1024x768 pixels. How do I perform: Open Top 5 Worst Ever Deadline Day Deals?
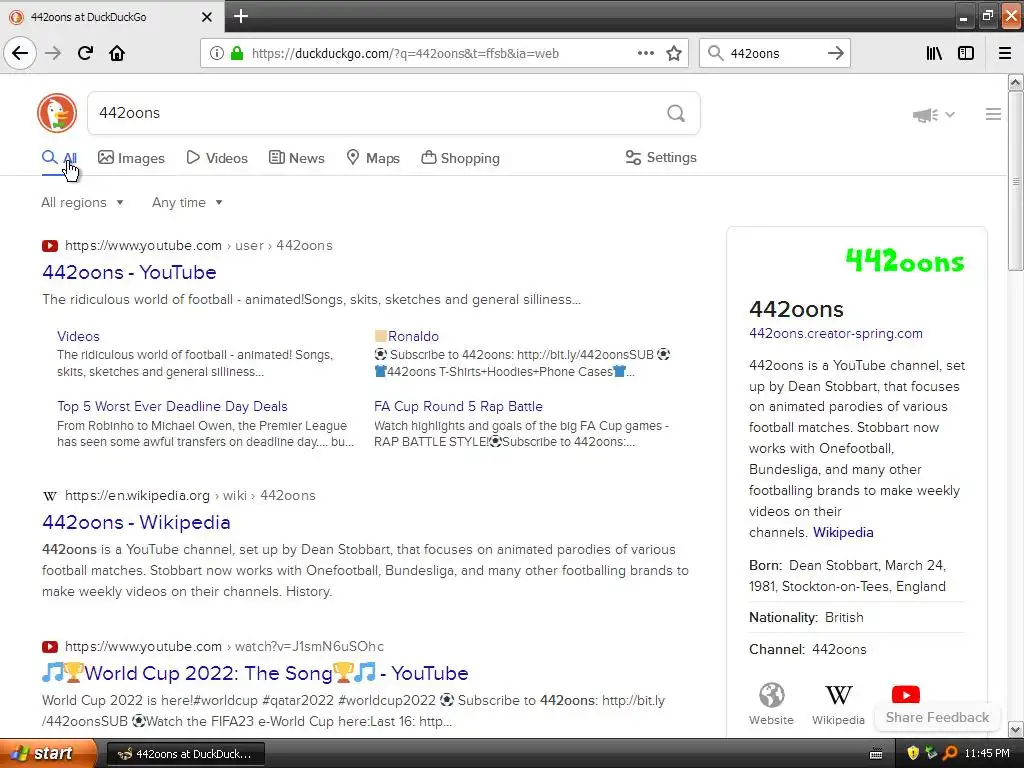pos(172,406)
